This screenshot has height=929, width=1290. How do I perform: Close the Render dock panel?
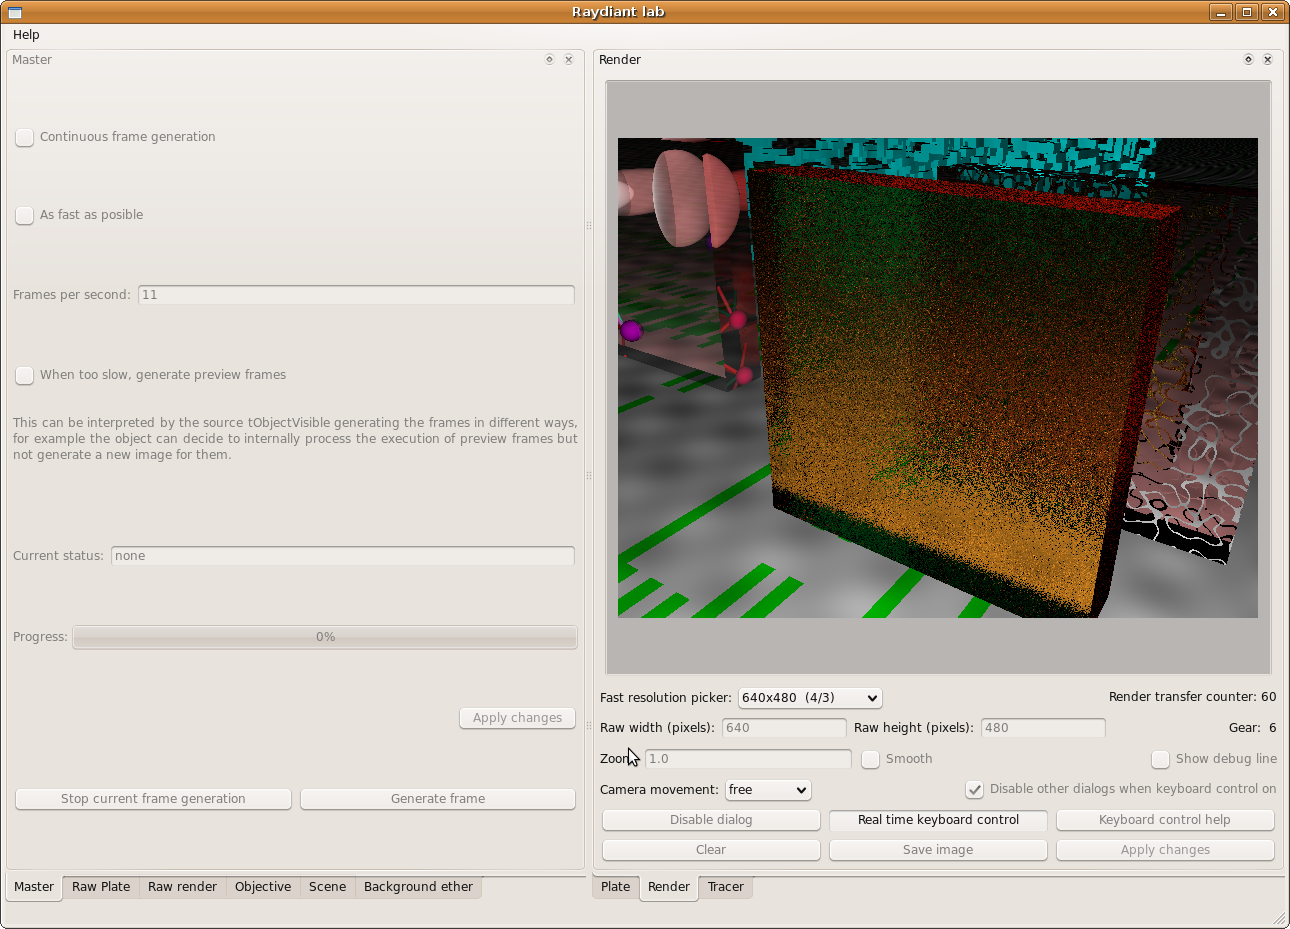1267,60
